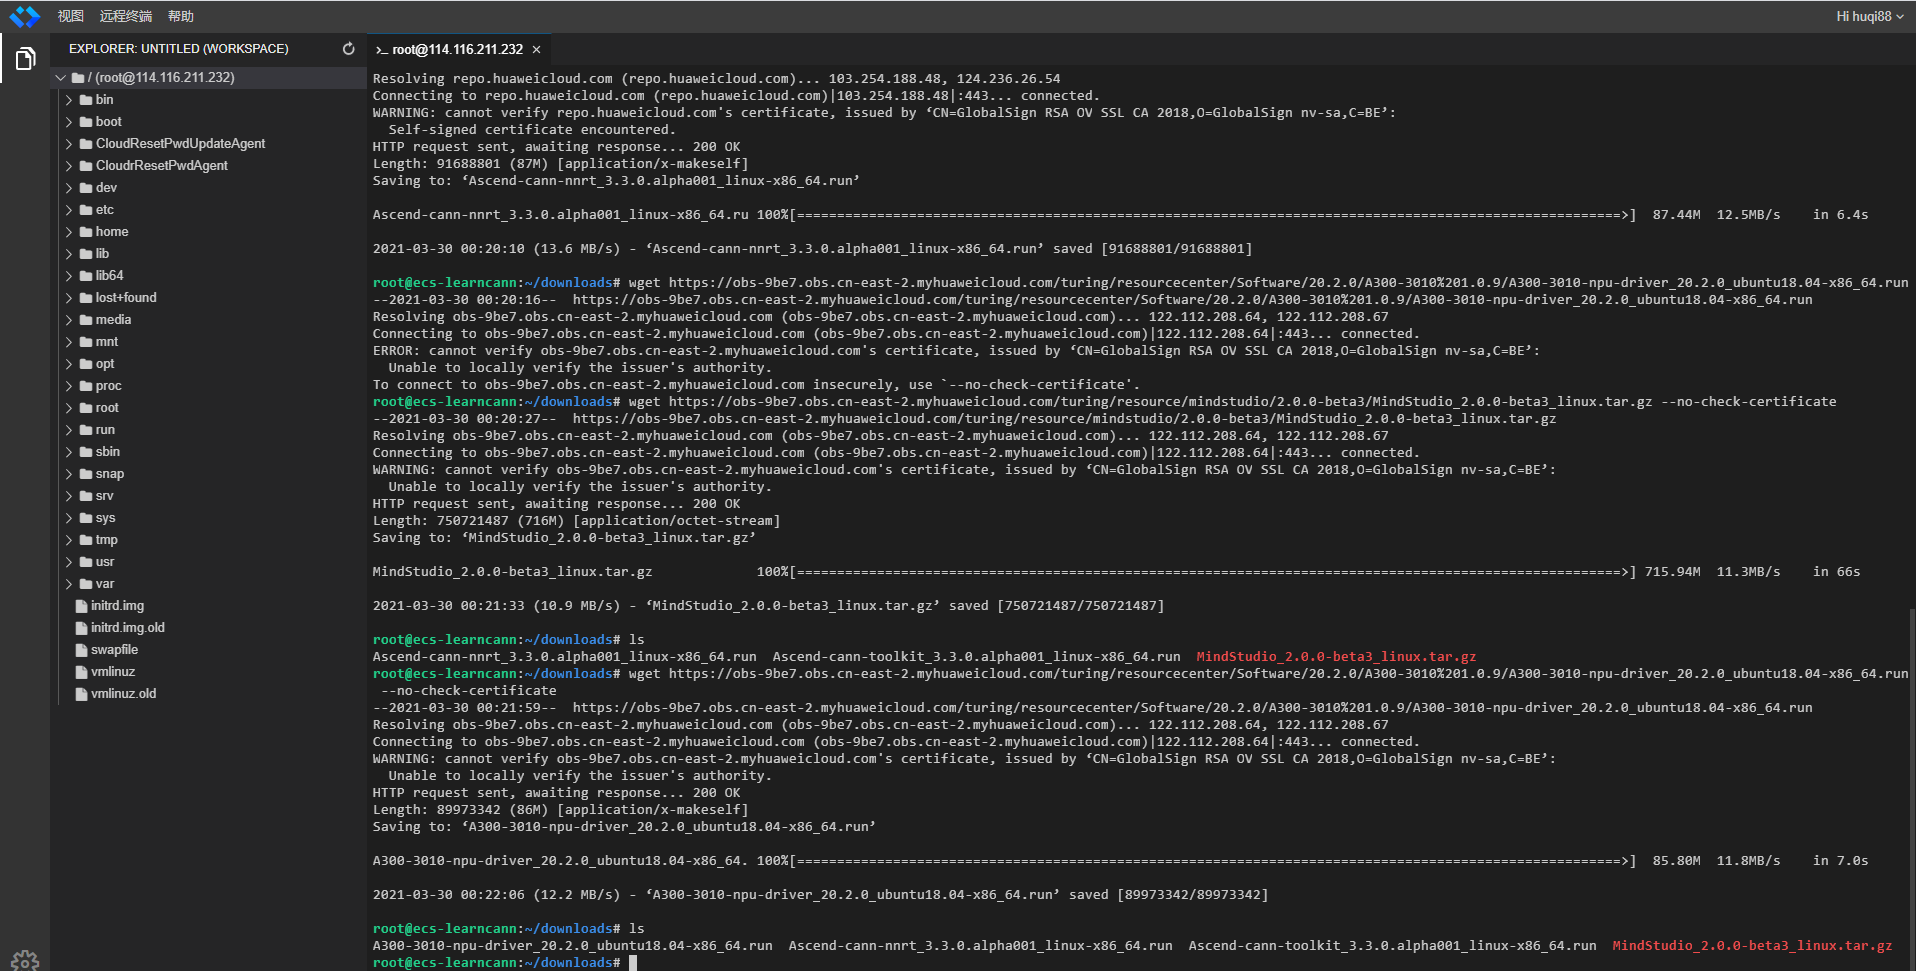The height and width of the screenshot is (971, 1916).
Task: Click the refresh explorer icon
Action: click(x=348, y=48)
